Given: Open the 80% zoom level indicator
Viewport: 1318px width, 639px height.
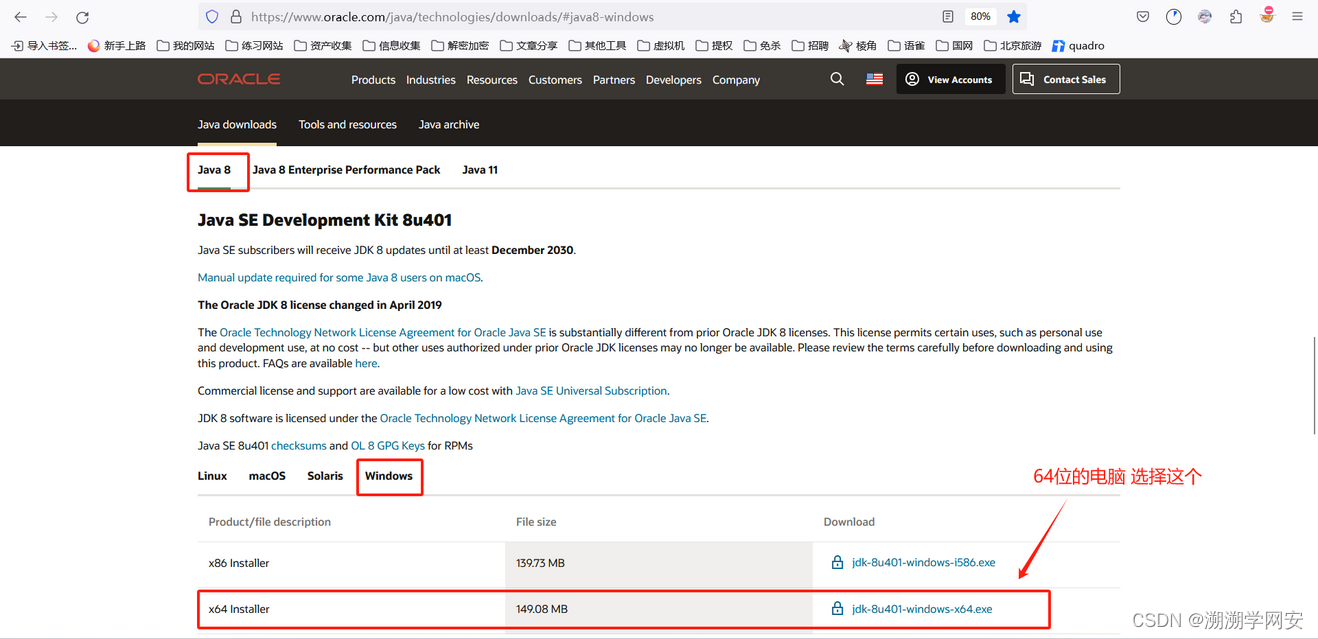Looking at the screenshot, I should tap(980, 17).
